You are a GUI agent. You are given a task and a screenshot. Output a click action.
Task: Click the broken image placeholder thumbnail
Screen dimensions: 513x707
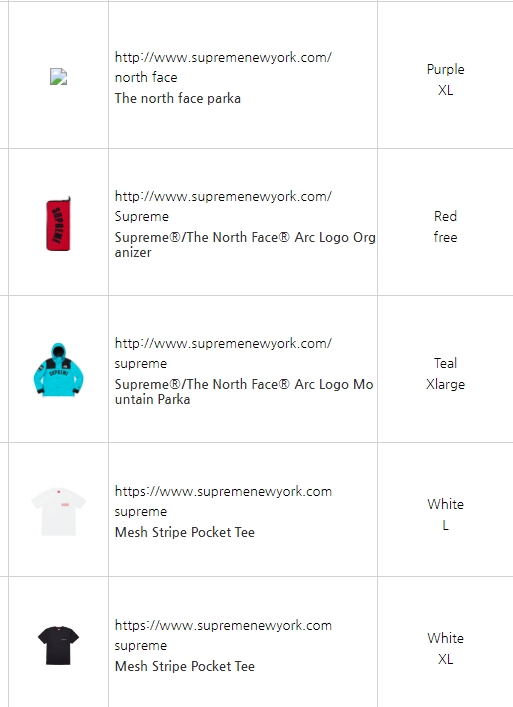tap(58, 77)
